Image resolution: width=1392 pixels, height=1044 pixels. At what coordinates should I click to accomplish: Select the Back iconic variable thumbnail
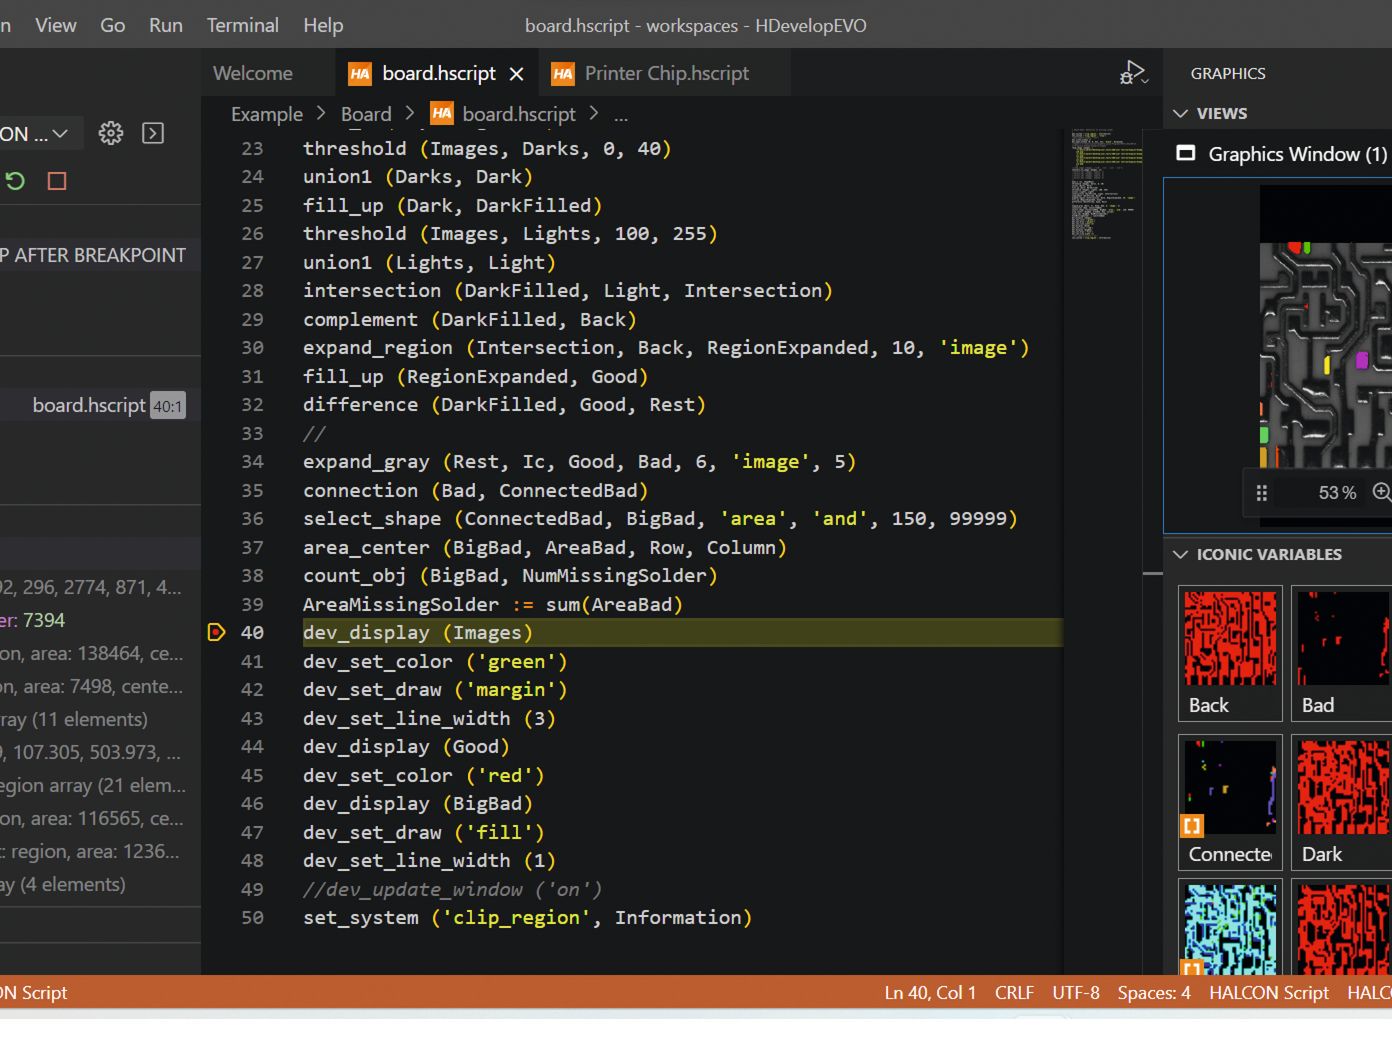click(x=1230, y=653)
